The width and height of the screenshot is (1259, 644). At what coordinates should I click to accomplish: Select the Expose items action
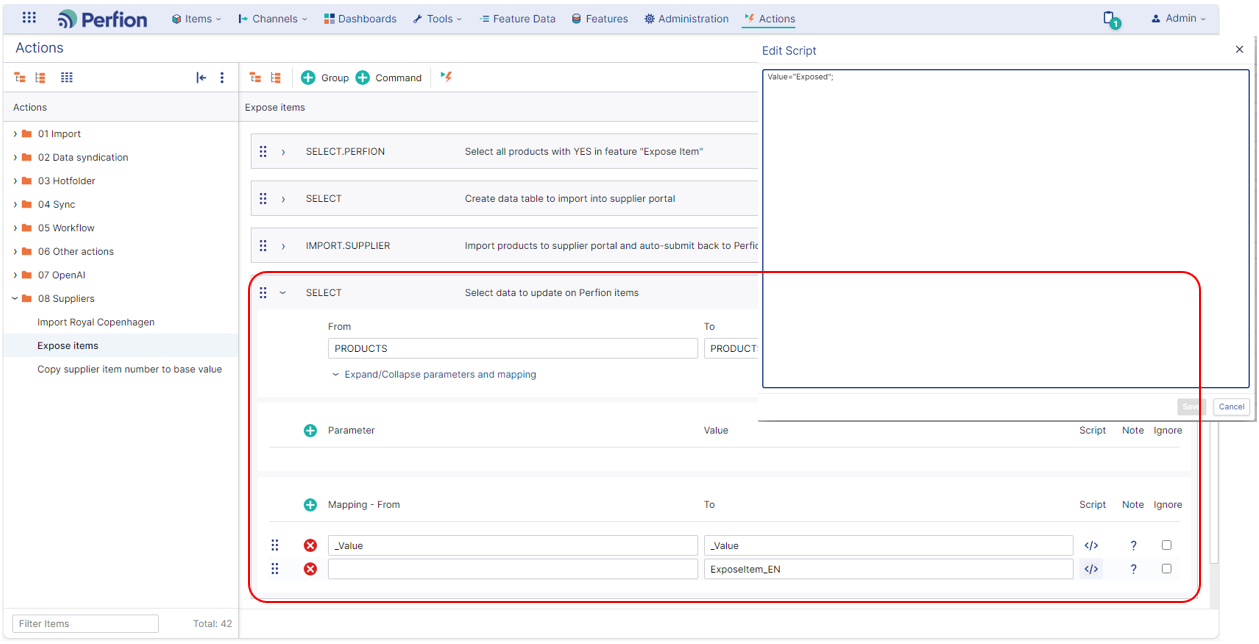68,346
